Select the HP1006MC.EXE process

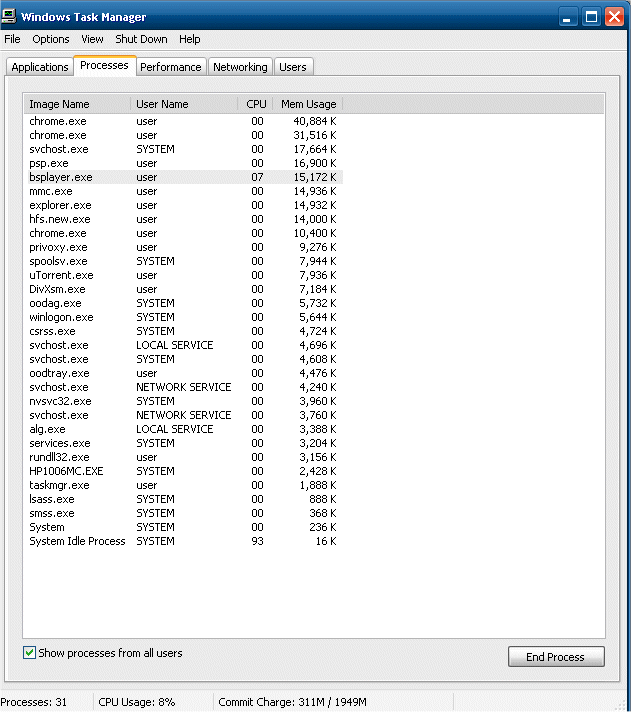pyautogui.click(x=183, y=471)
